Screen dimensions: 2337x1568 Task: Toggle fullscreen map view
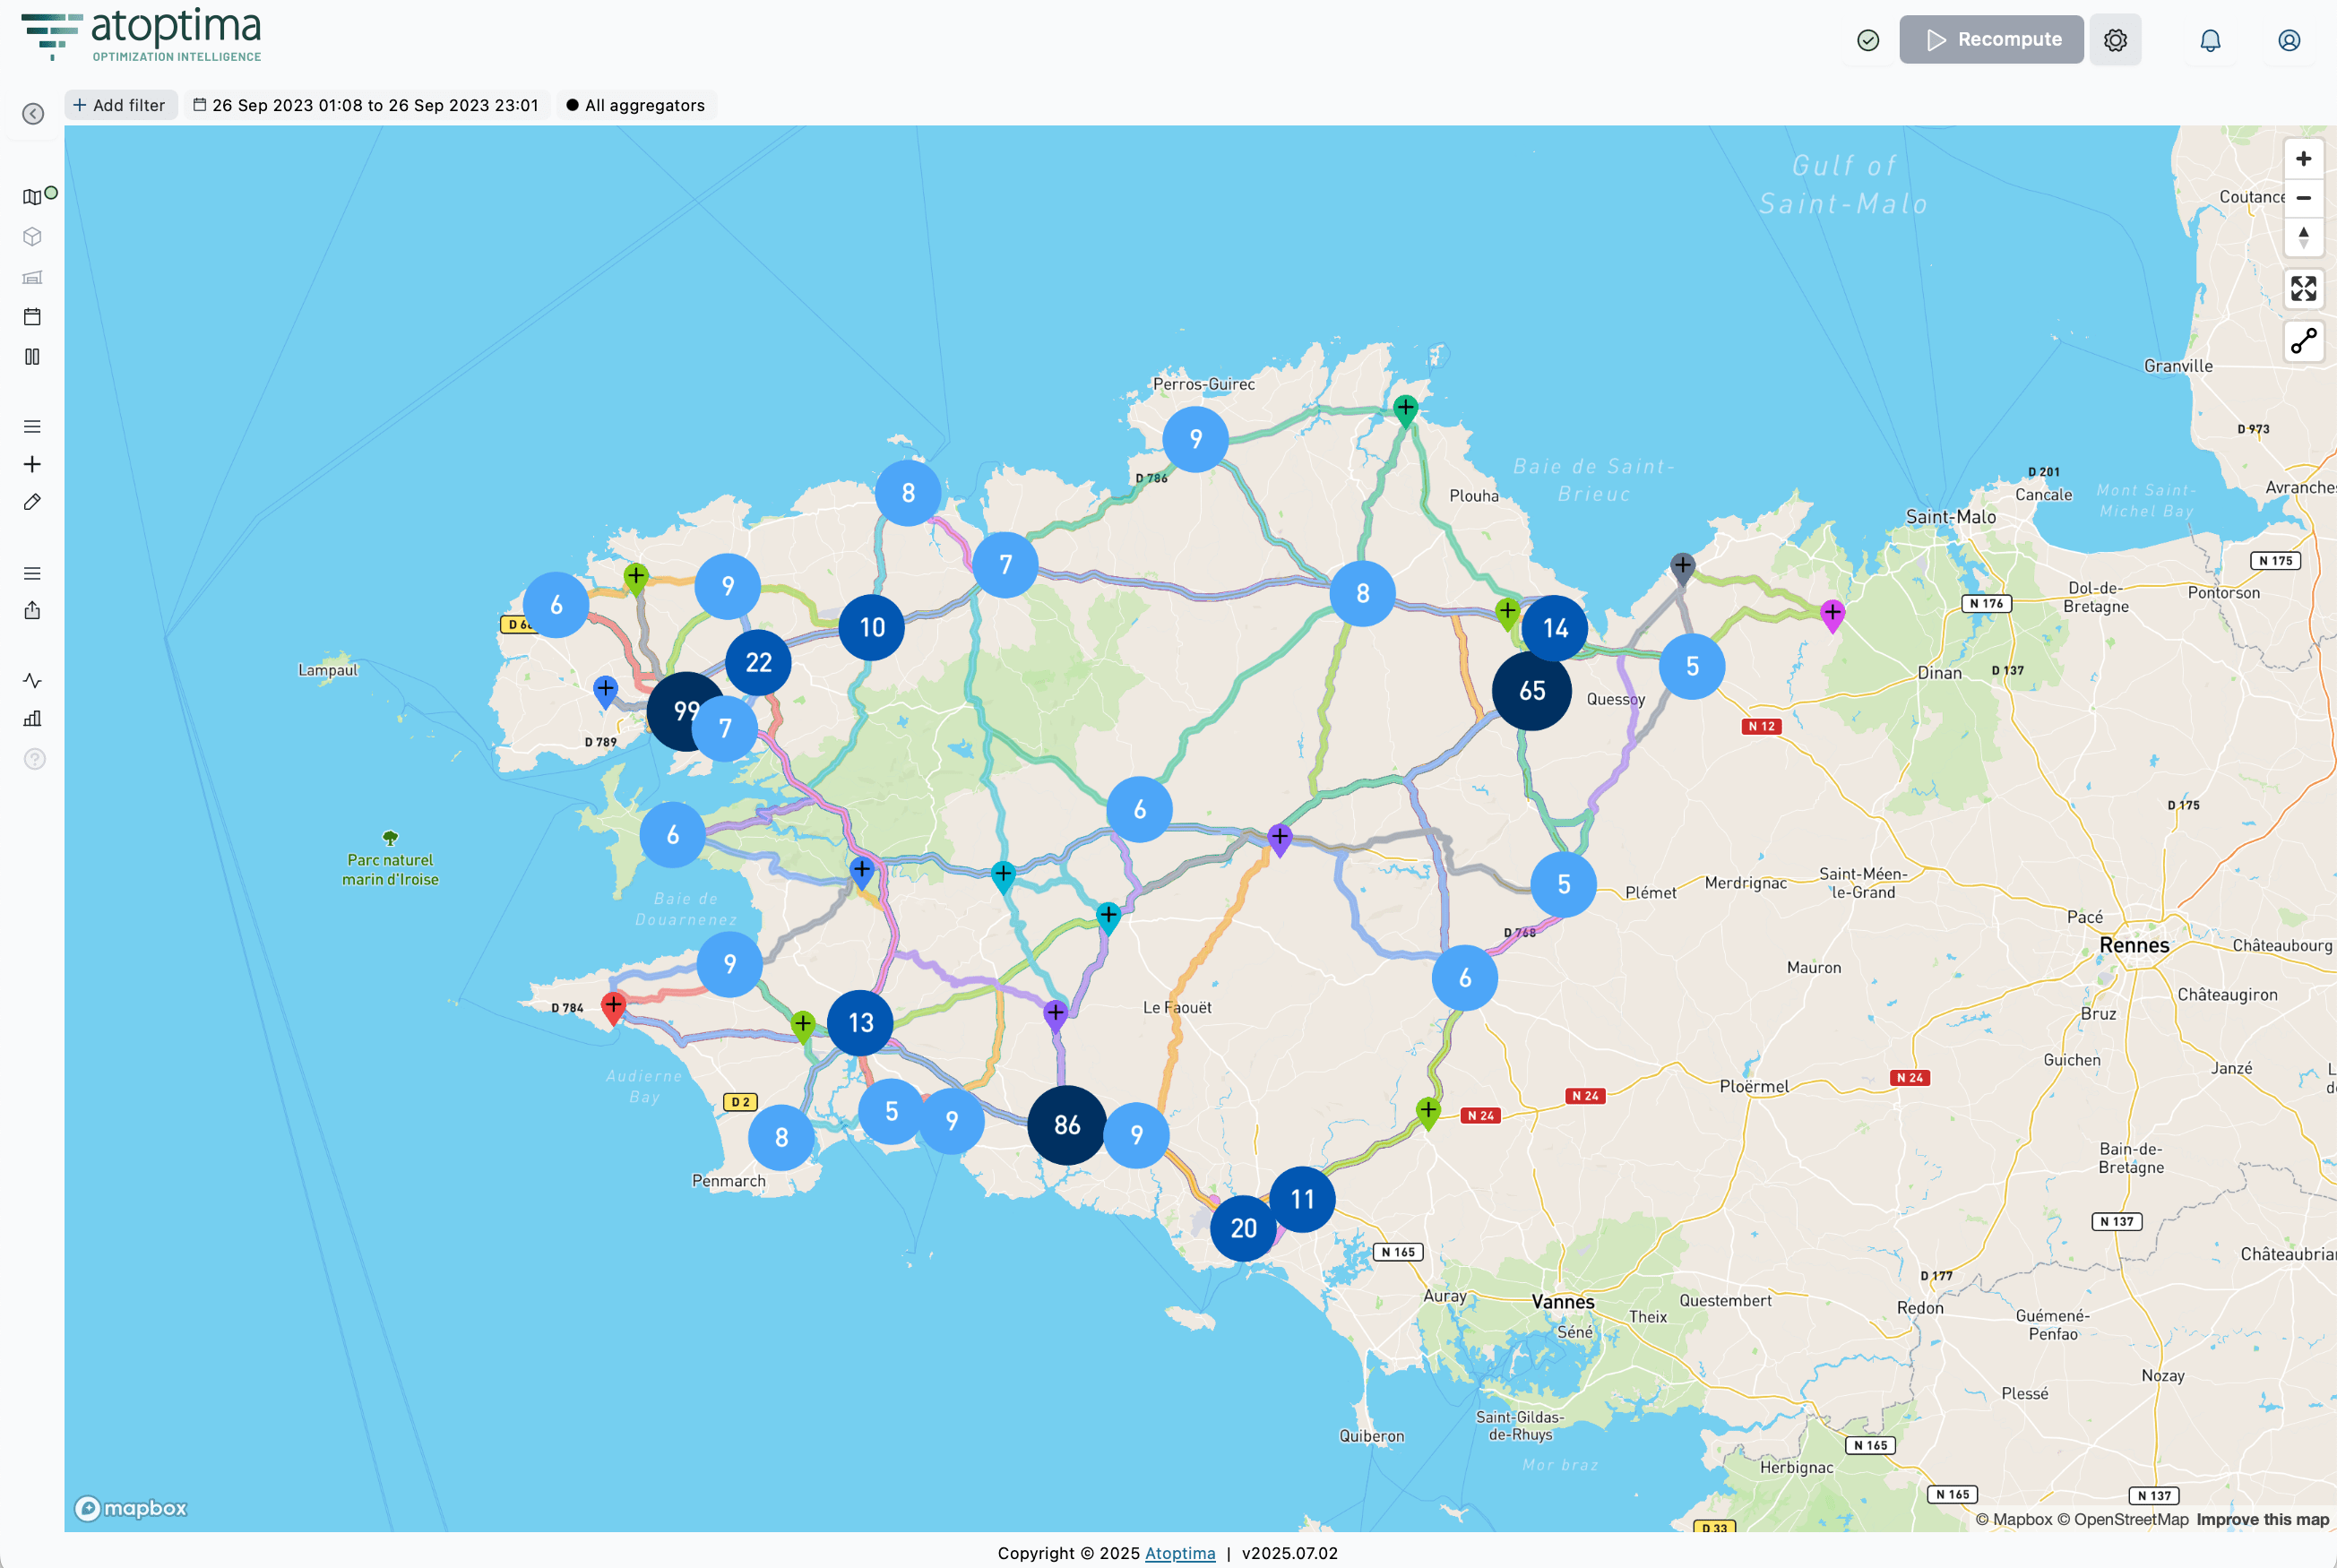pyautogui.click(x=2303, y=289)
